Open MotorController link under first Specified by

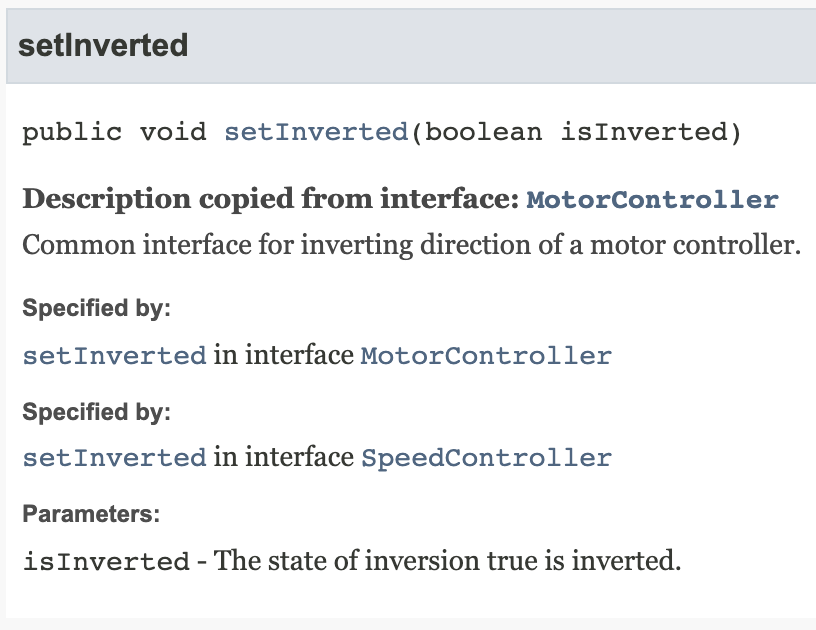[486, 356]
